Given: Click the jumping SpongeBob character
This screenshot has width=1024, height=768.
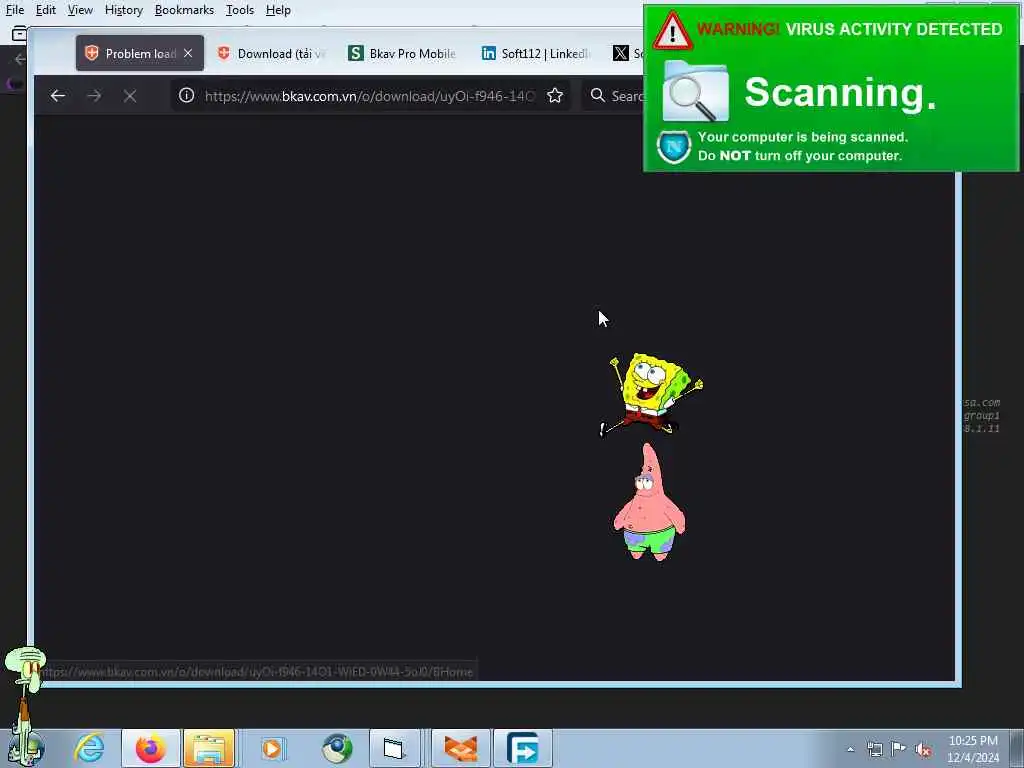Looking at the screenshot, I should [651, 394].
